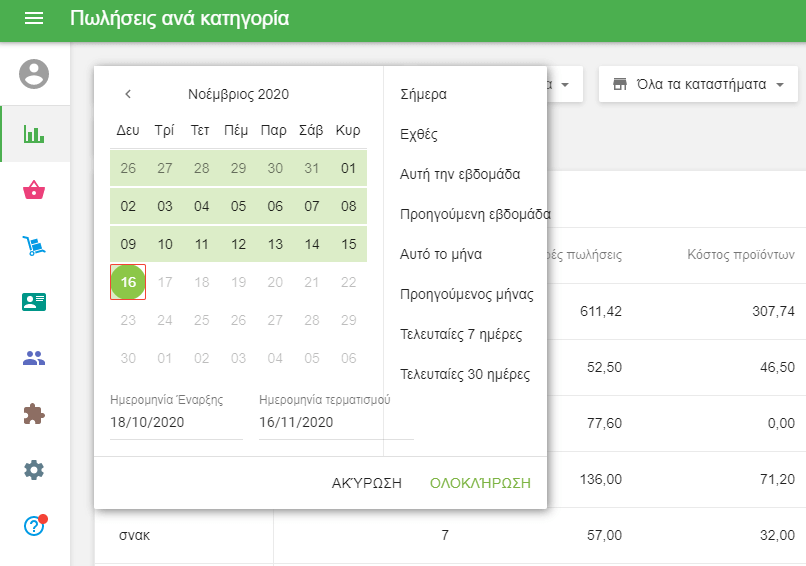Select Τελευταίες 7 ημέρες preset

(461, 334)
